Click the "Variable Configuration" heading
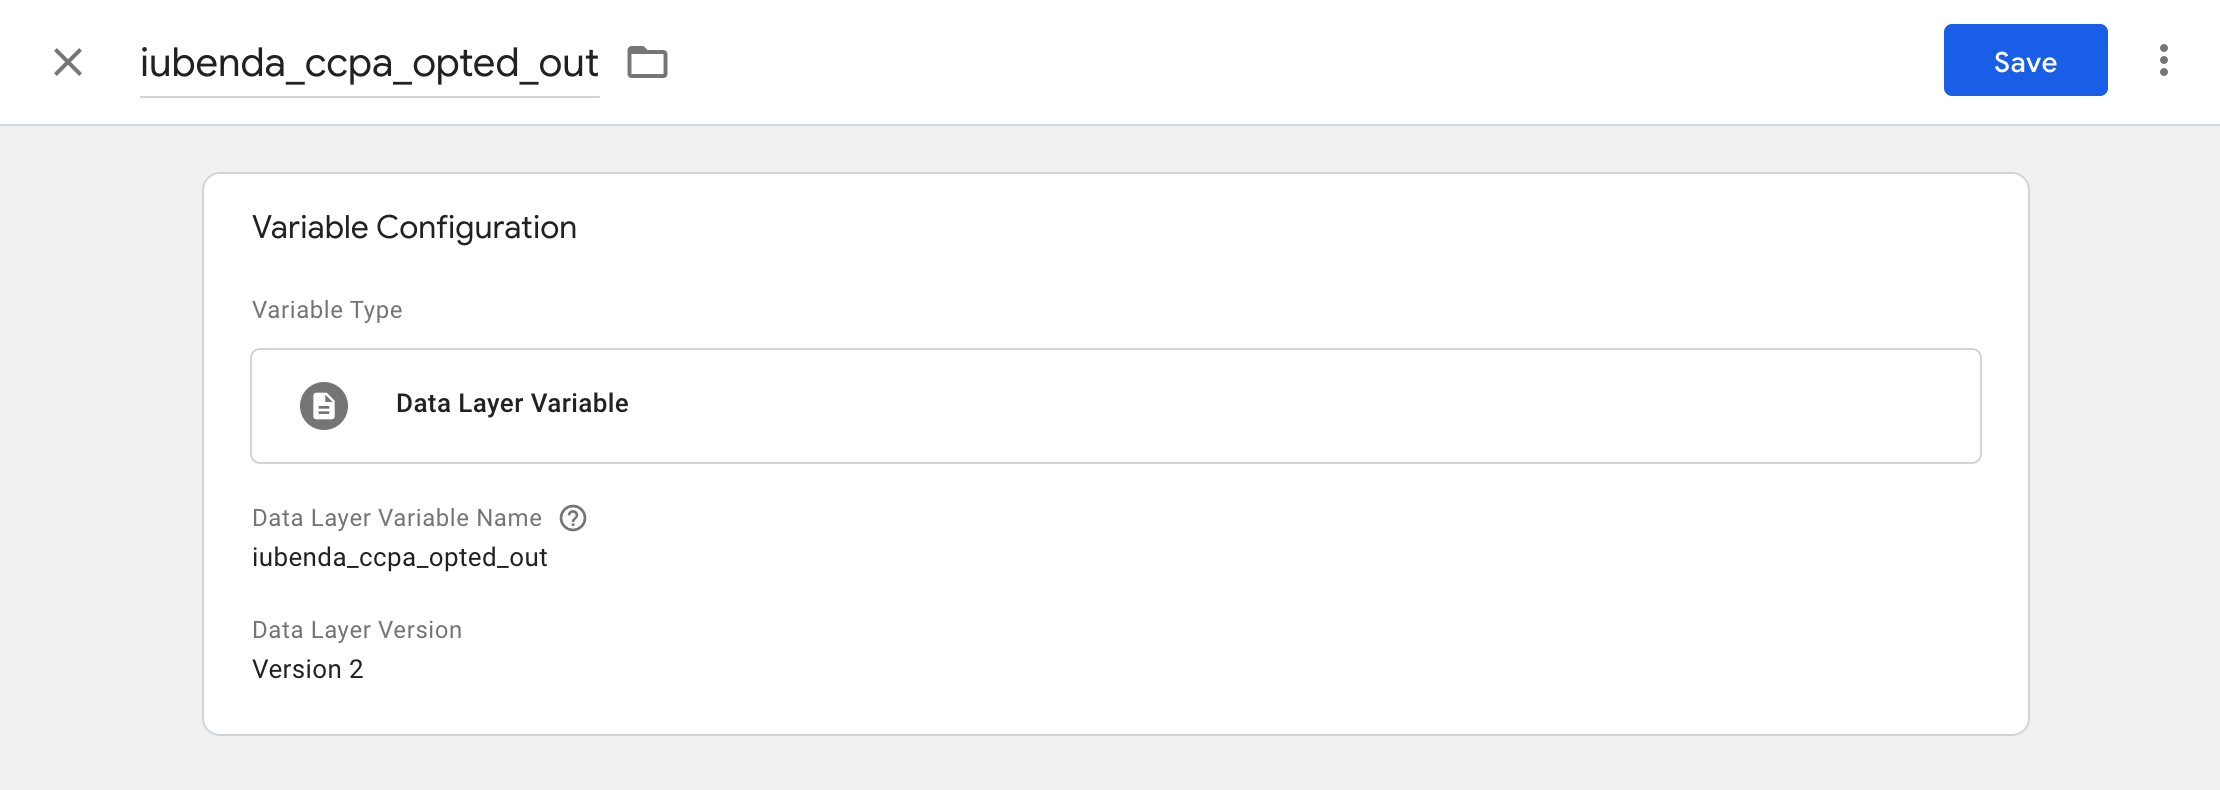2220x790 pixels. click(414, 228)
